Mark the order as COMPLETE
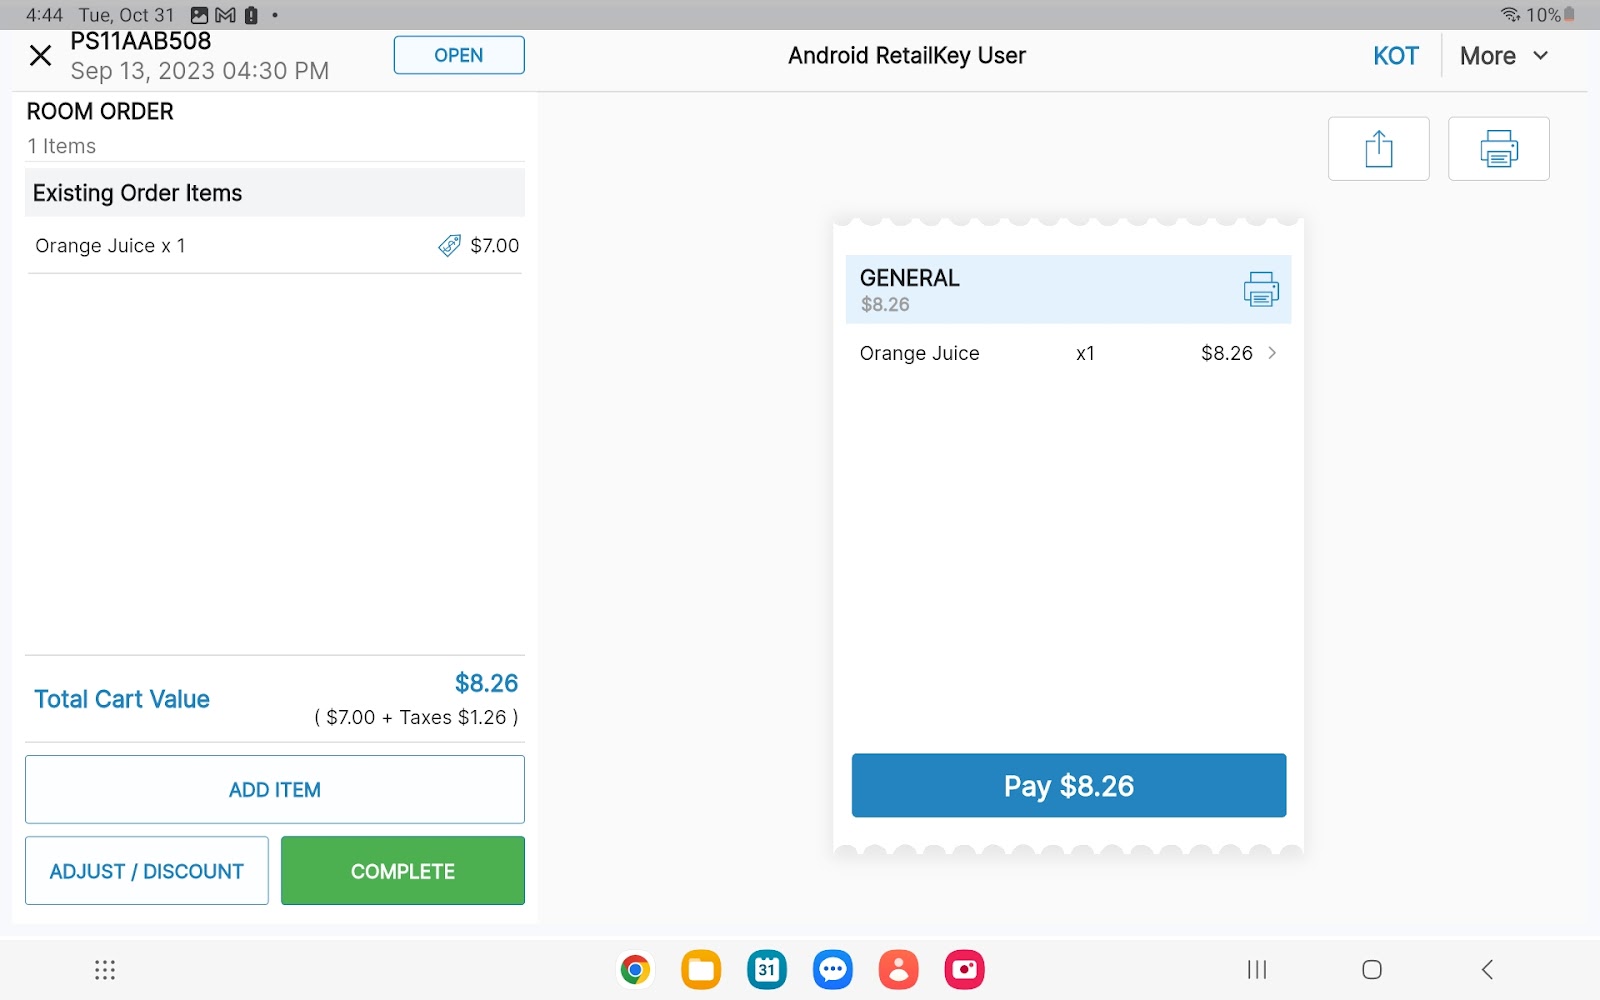 coord(403,871)
